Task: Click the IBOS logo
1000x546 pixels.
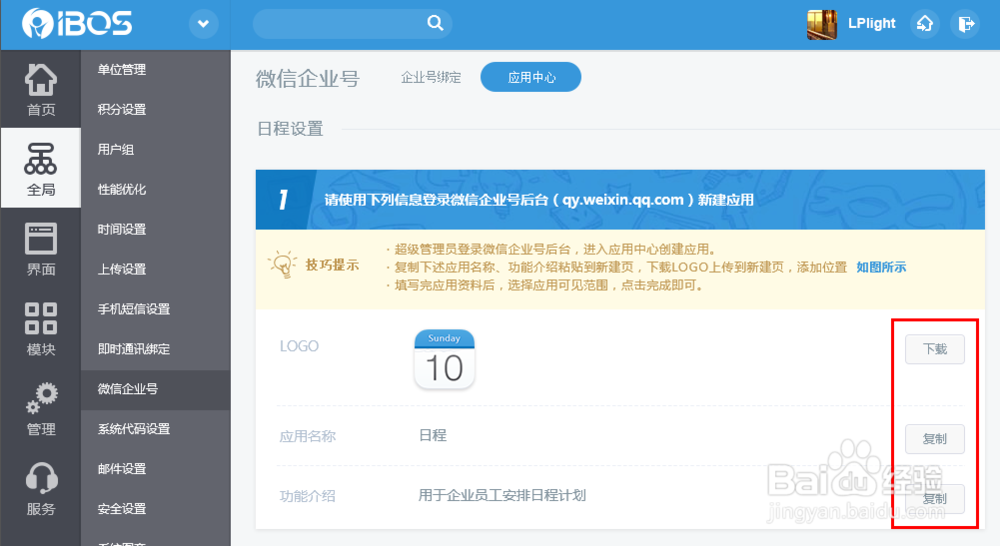Action: [x=77, y=24]
